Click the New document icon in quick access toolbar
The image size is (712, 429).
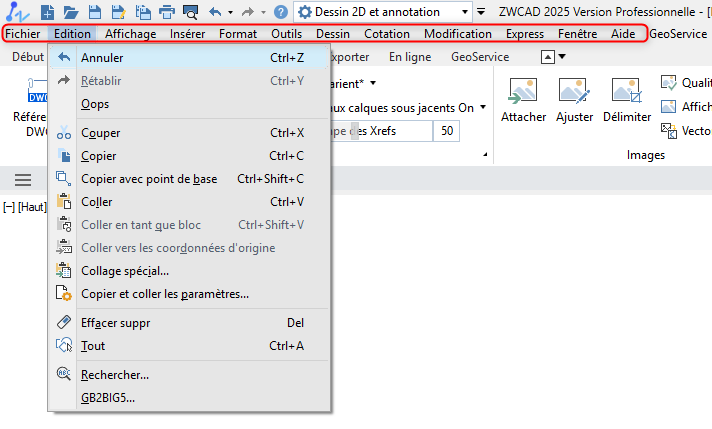[47, 12]
